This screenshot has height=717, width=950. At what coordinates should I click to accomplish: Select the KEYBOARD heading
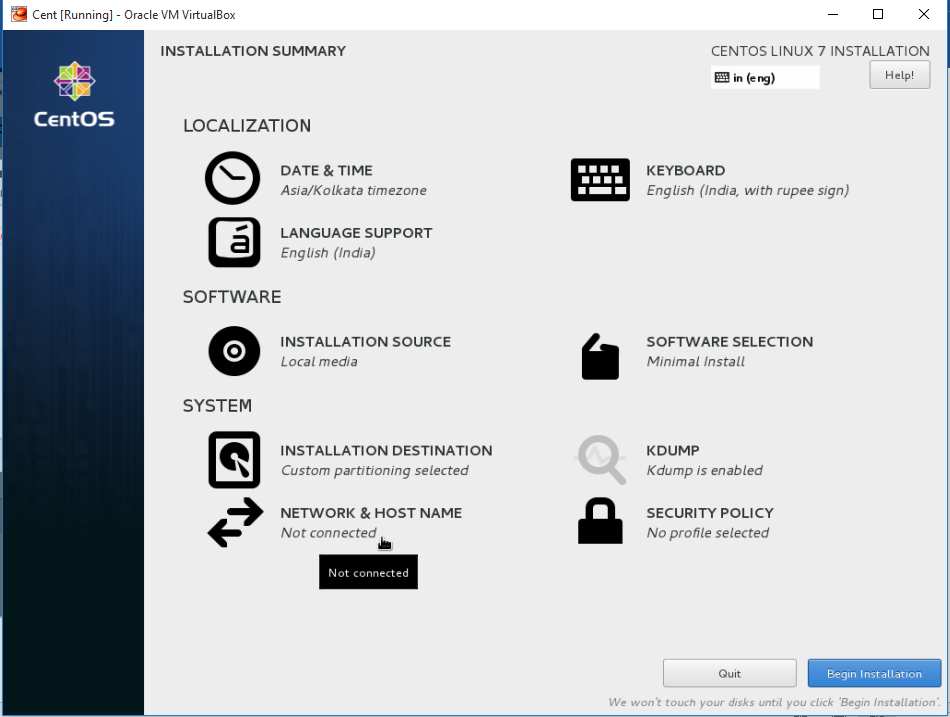click(x=686, y=170)
